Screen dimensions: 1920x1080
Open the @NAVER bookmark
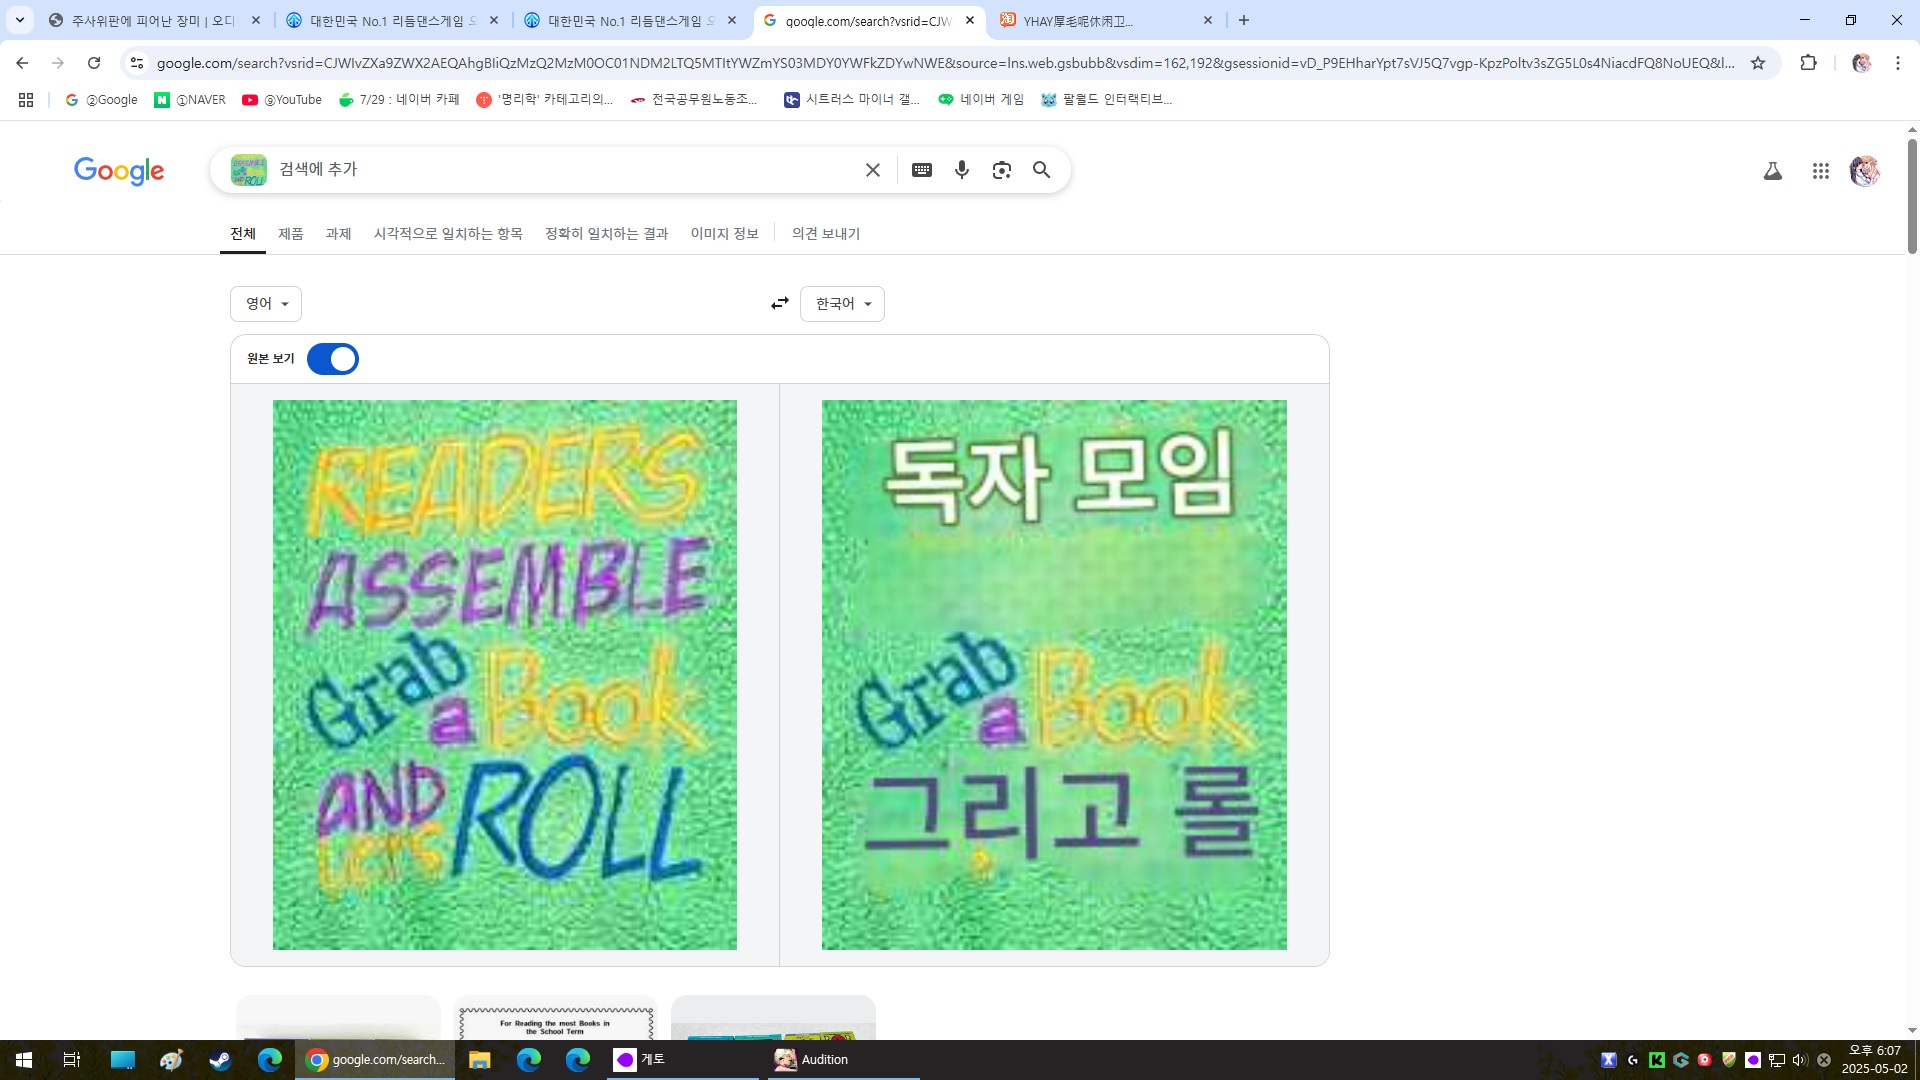(190, 99)
